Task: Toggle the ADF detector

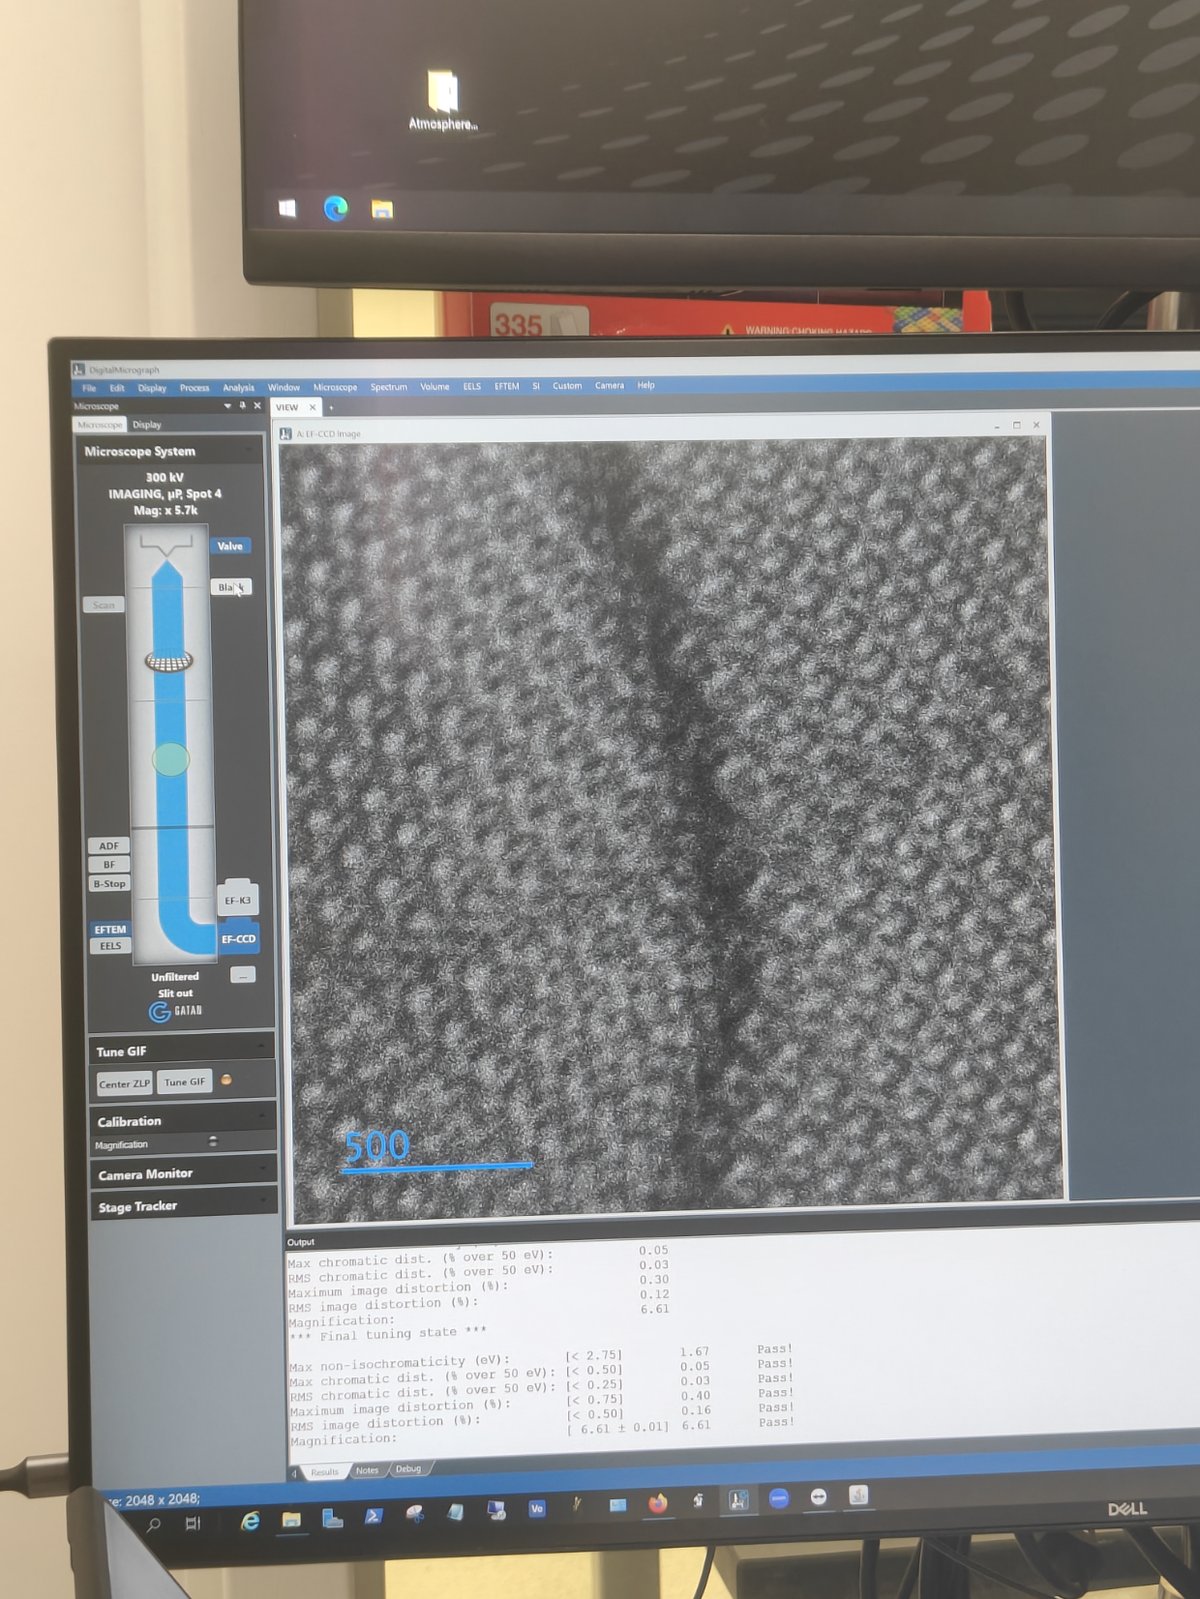Action: coord(109,846)
